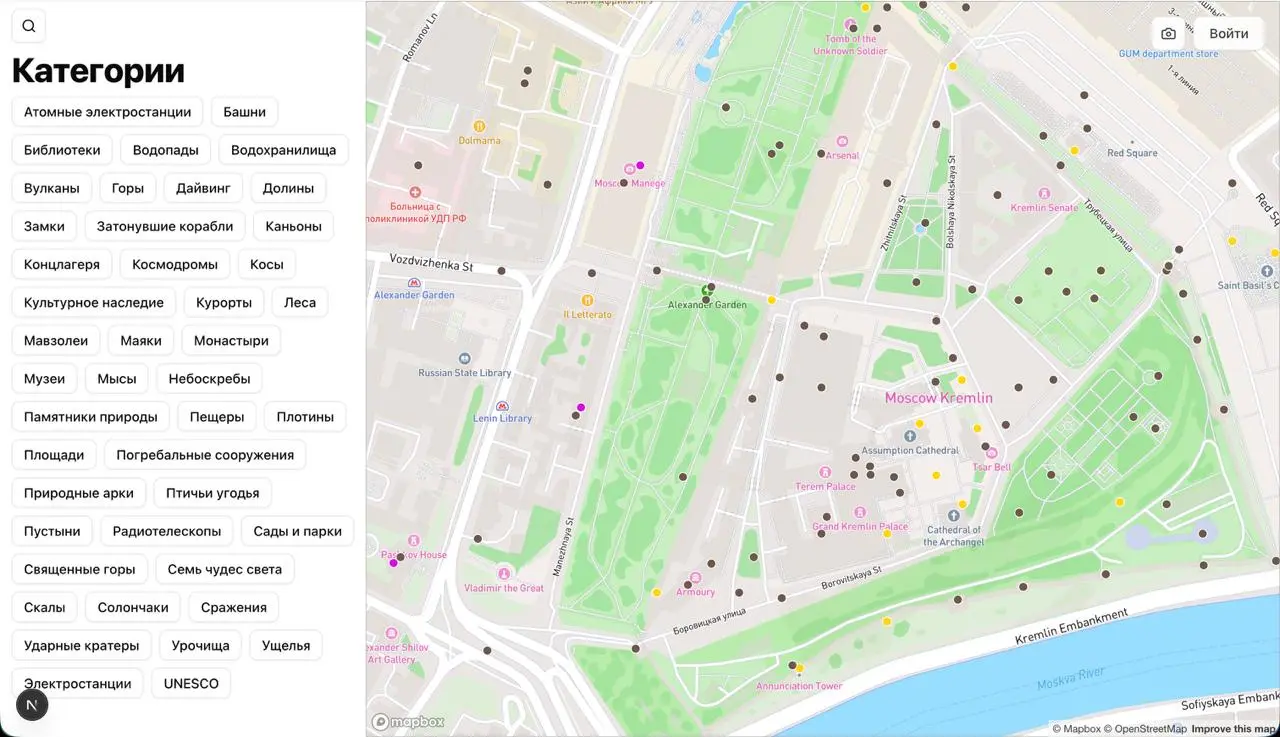Click the camera screenshot icon
Image resolution: width=1280 pixels, height=737 pixels.
click(1168, 34)
